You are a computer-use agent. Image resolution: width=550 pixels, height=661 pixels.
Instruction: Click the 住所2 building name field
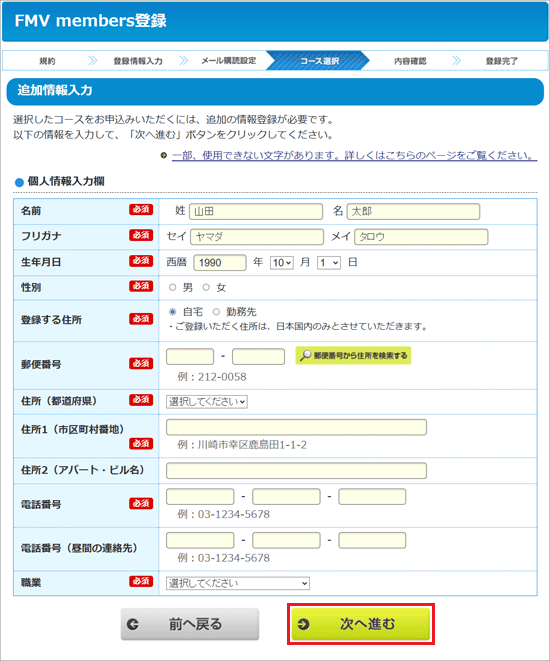coord(297,471)
